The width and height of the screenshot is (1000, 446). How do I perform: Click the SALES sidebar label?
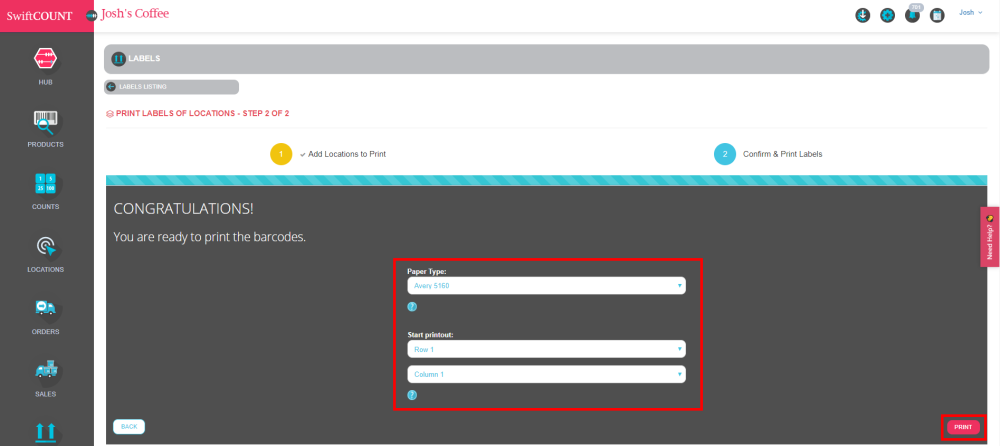45,394
